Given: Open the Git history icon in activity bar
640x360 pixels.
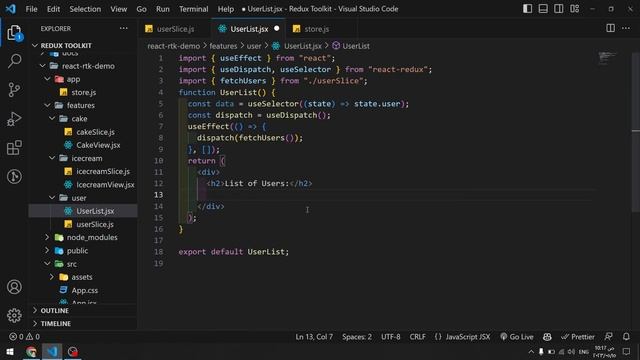Looking at the screenshot, I should [x=14, y=176].
